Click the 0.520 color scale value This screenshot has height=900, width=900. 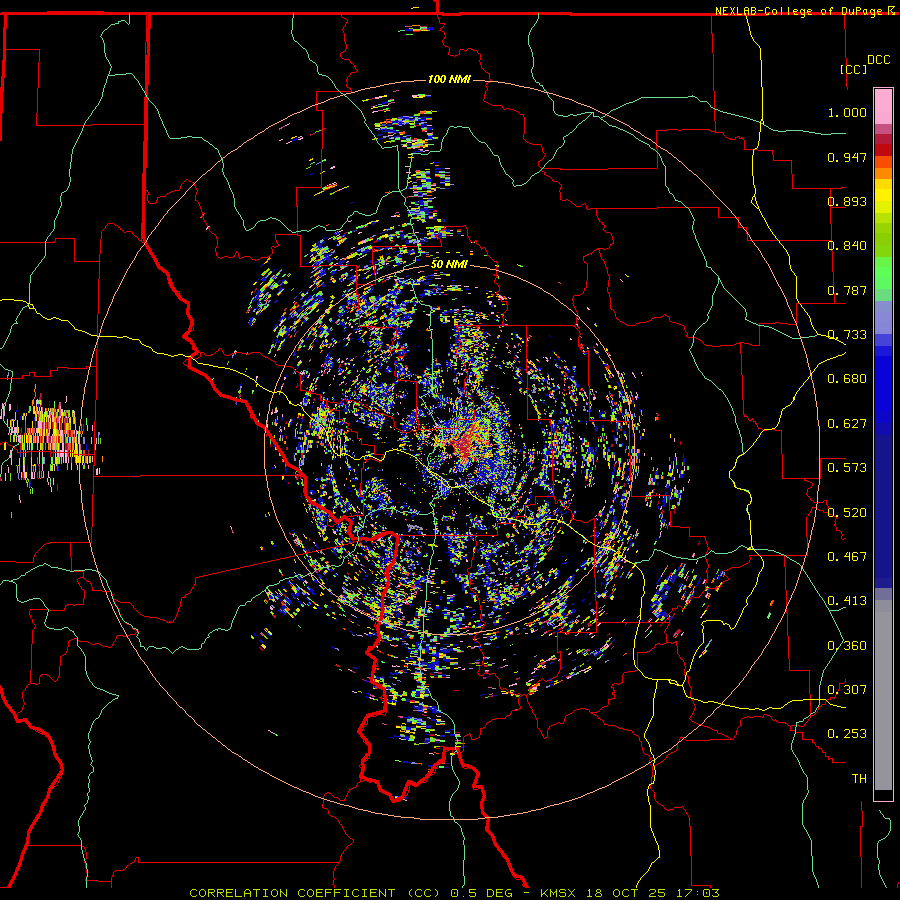847,513
